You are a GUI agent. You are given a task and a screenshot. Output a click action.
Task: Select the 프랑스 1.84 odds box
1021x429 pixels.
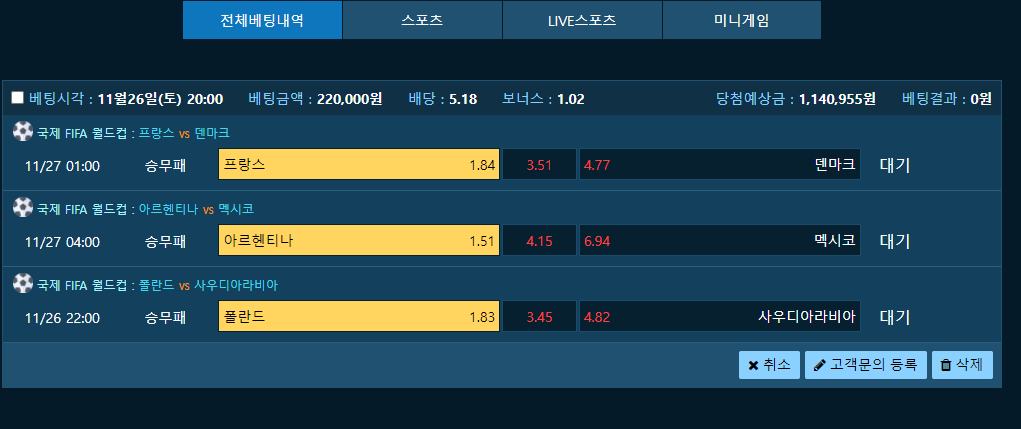tap(359, 164)
